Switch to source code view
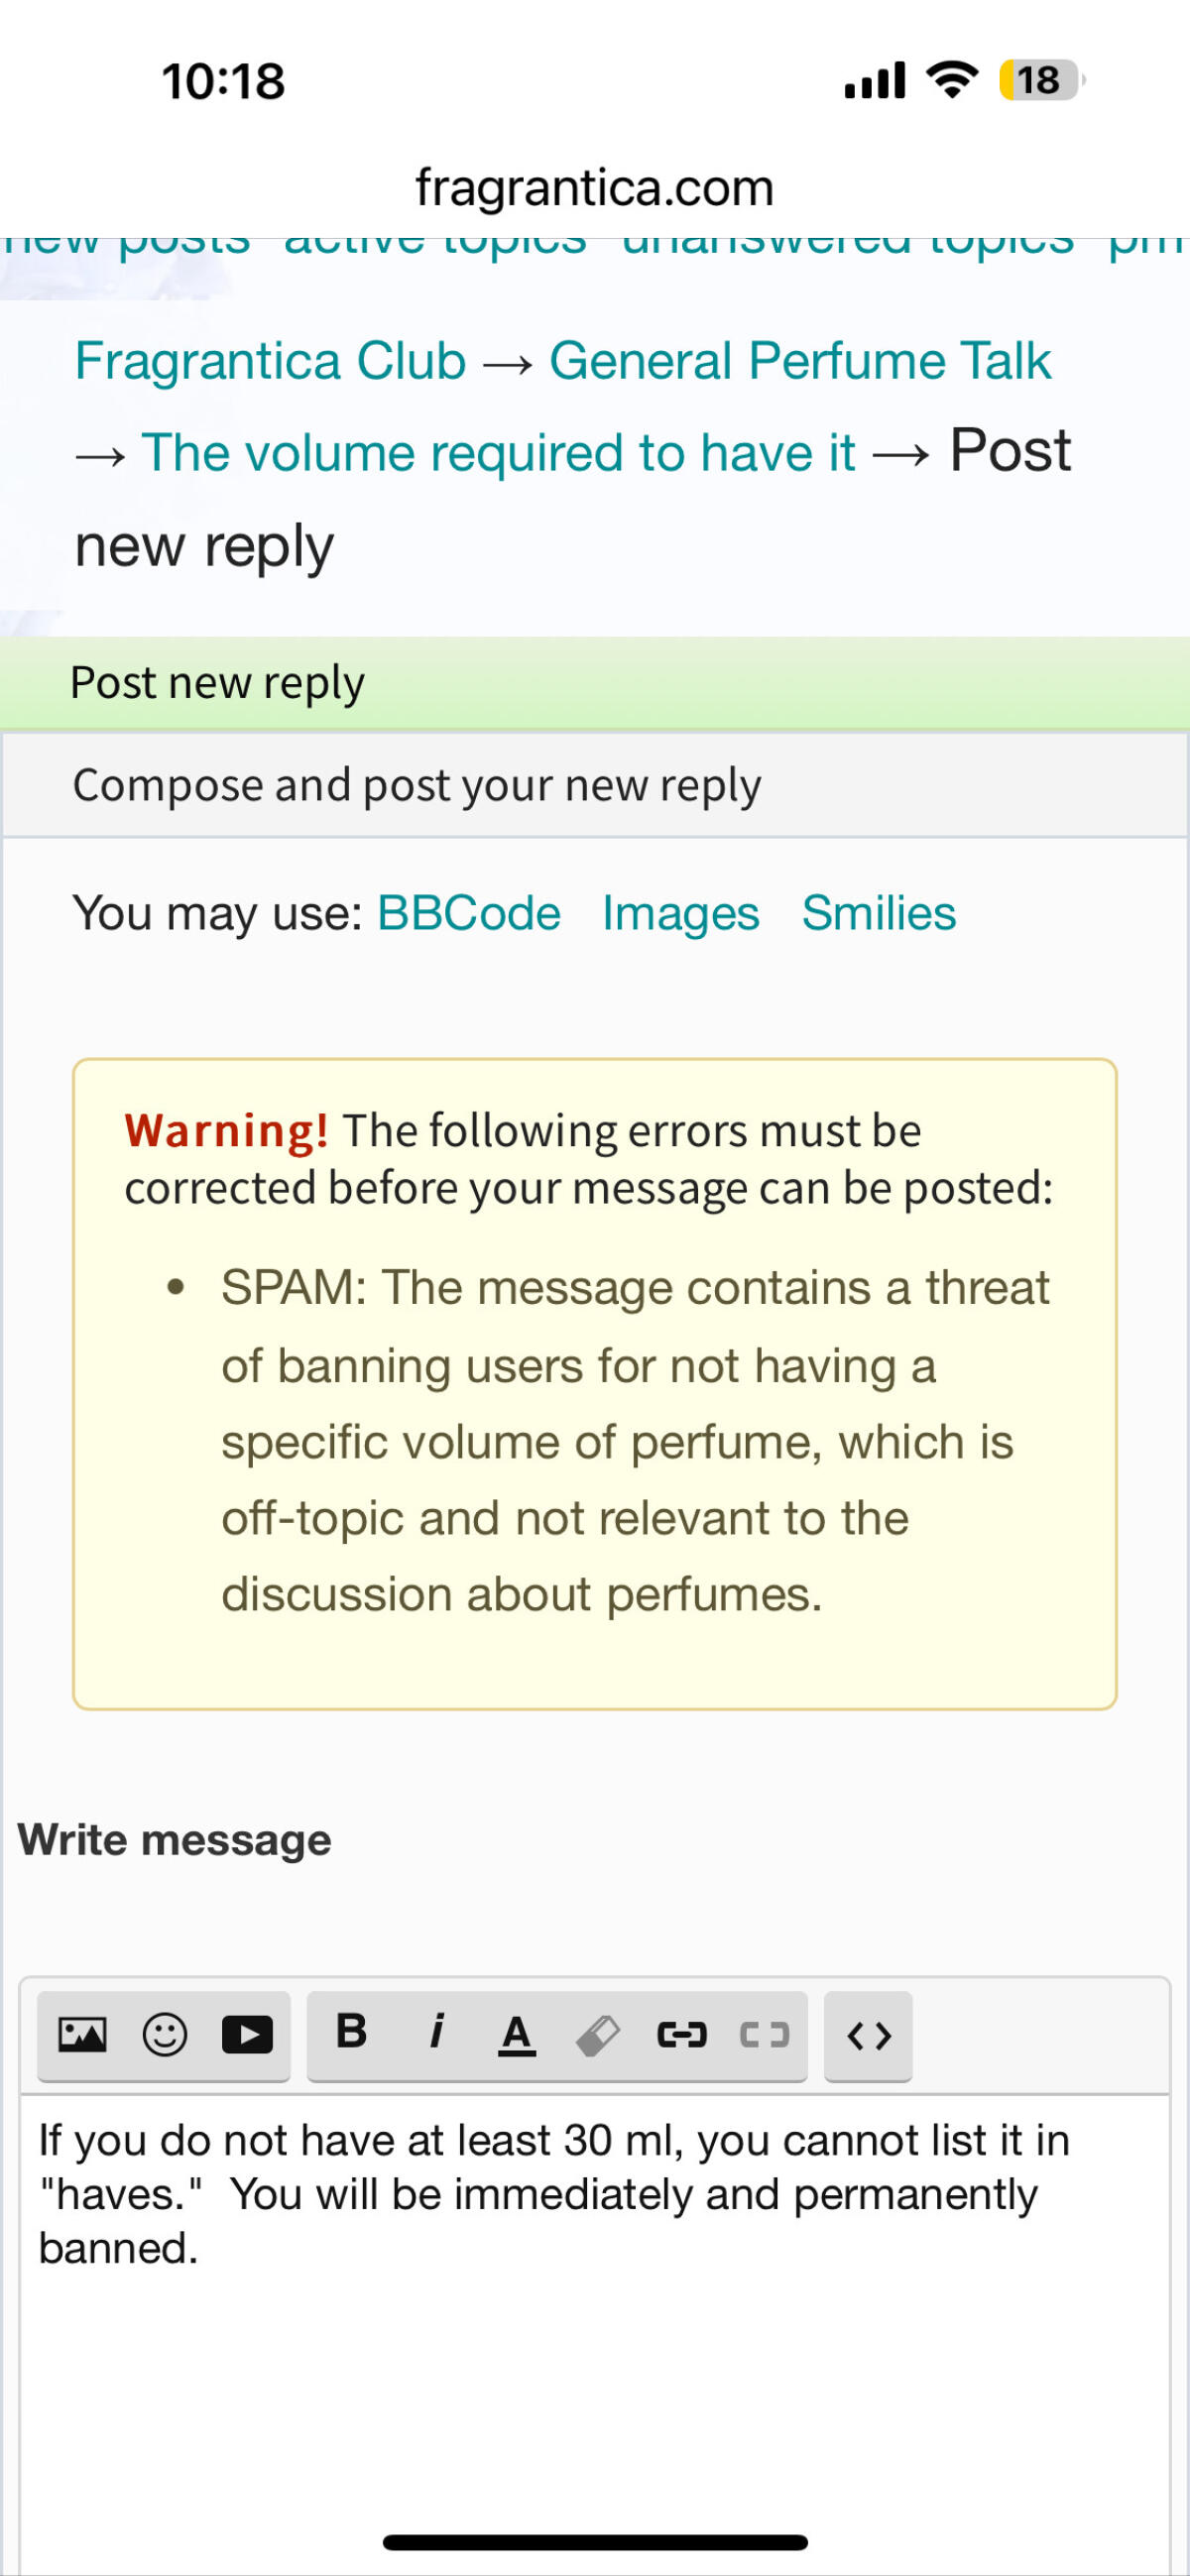The image size is (1190, 2576). point(868,2036)
